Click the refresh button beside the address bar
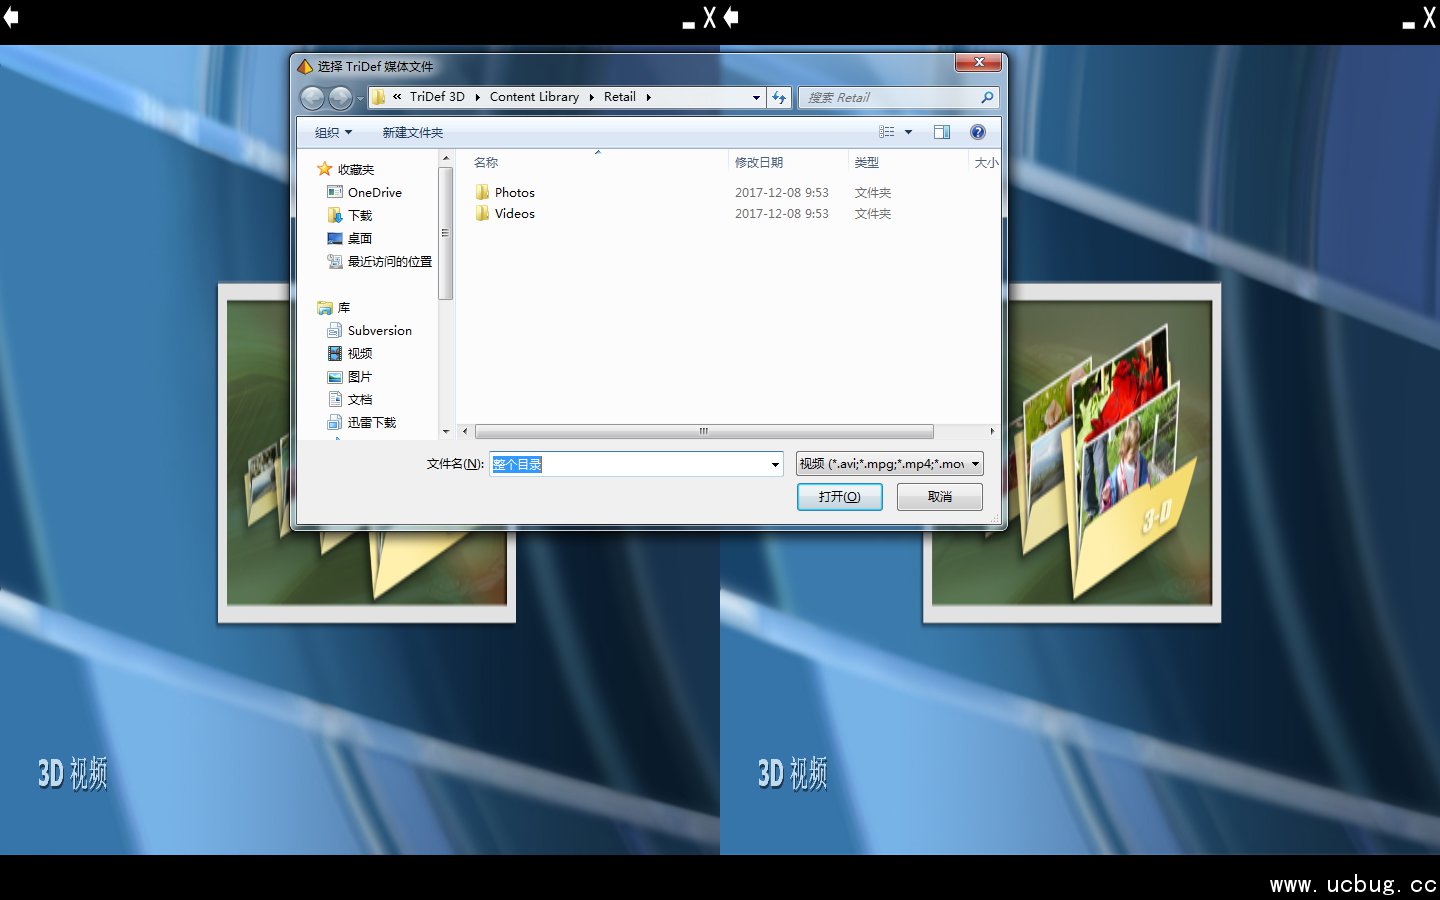This screenshot has width=1440, height=900. (x=779, y=98)
